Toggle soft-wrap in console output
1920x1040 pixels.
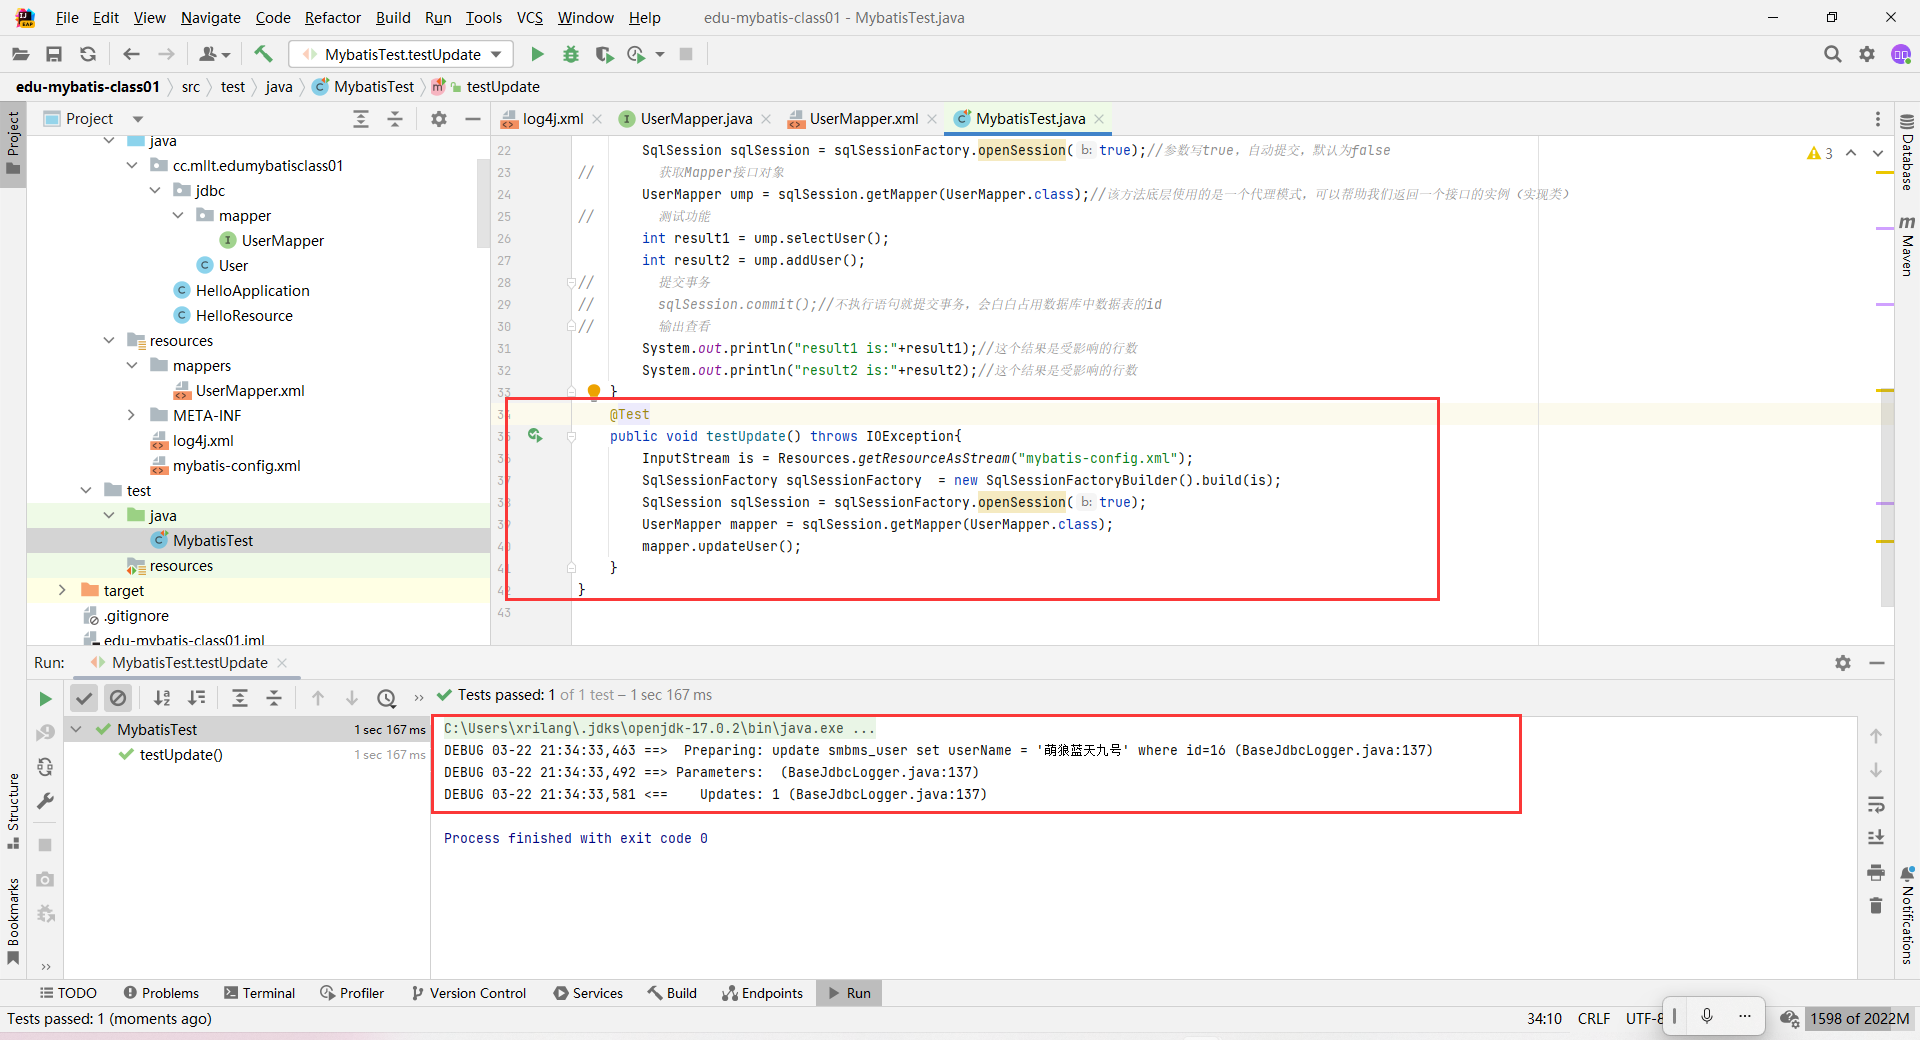pyautogui.click(x=1876, y=804)
